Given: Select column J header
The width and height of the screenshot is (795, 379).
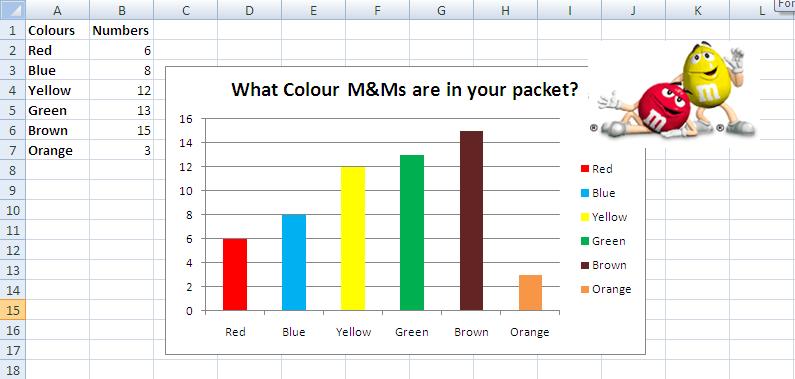Looking at the screenshot, I should pyautogui.click(x=633, y=10).
